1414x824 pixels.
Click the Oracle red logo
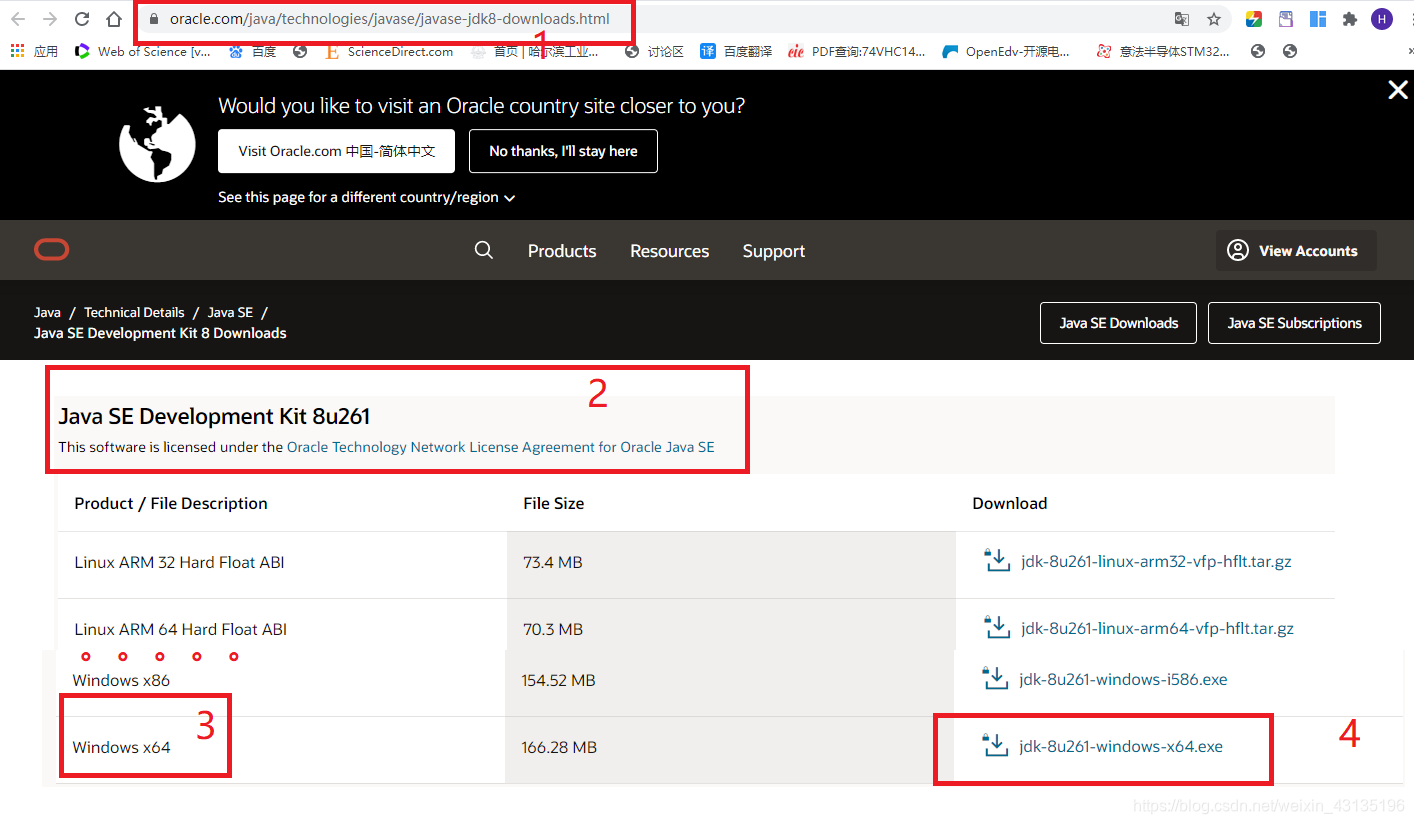[52, 250]
